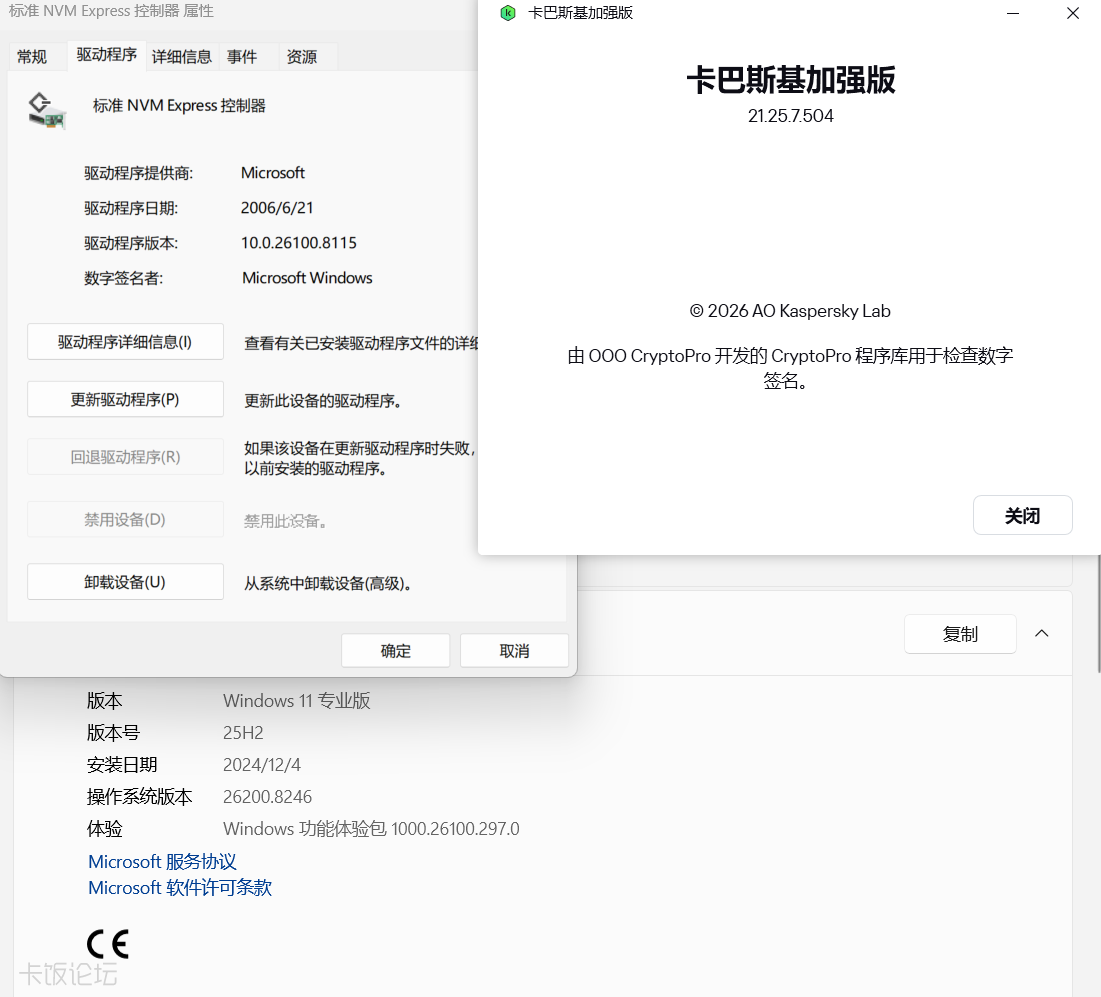Click the Windows 11 专业版 edition value
This screenshot has height=997, width=1101.
coord(296,701)
